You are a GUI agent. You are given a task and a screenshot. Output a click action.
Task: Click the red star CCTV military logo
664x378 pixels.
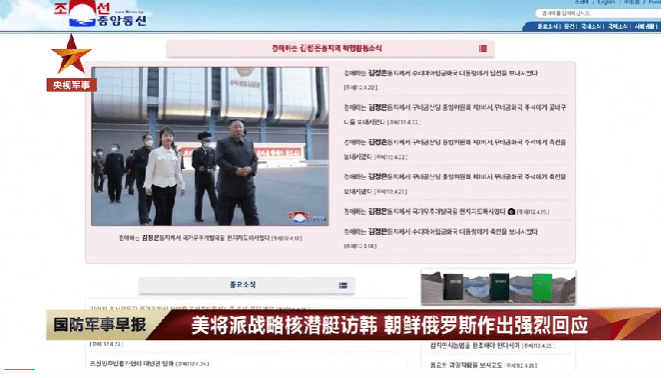71,54
